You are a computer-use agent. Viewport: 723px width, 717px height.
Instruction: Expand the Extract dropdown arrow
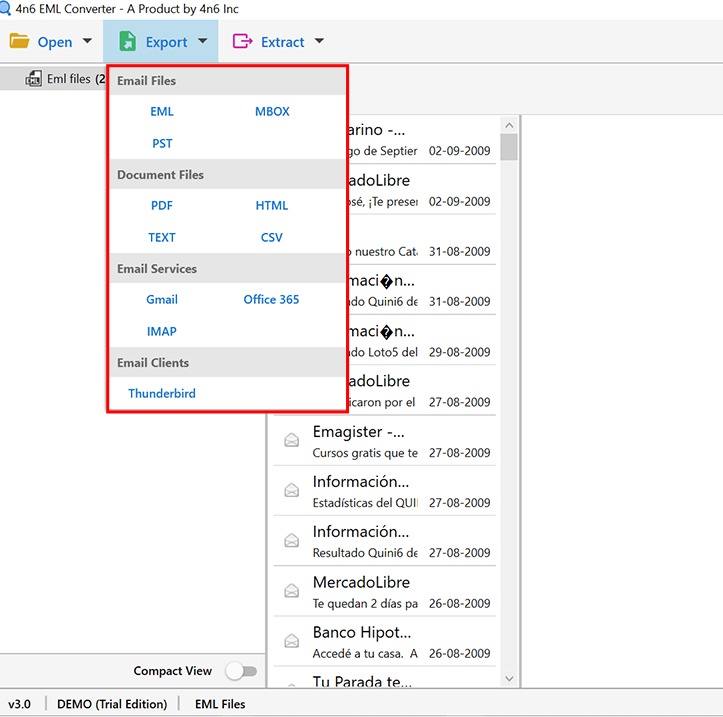(319, 41)
